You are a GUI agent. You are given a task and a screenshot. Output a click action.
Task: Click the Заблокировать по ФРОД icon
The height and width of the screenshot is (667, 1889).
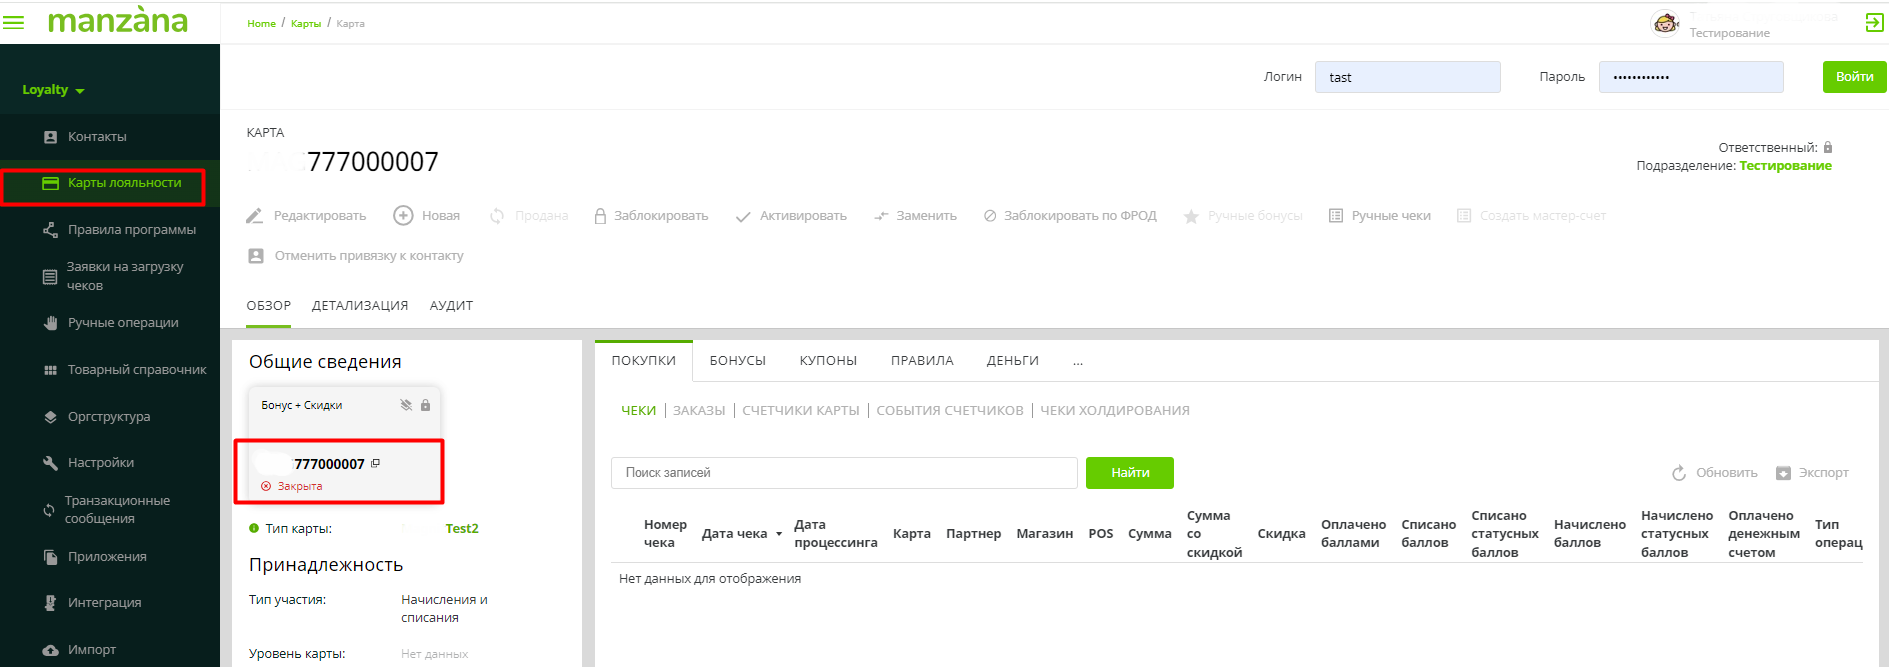click(990, 216)
